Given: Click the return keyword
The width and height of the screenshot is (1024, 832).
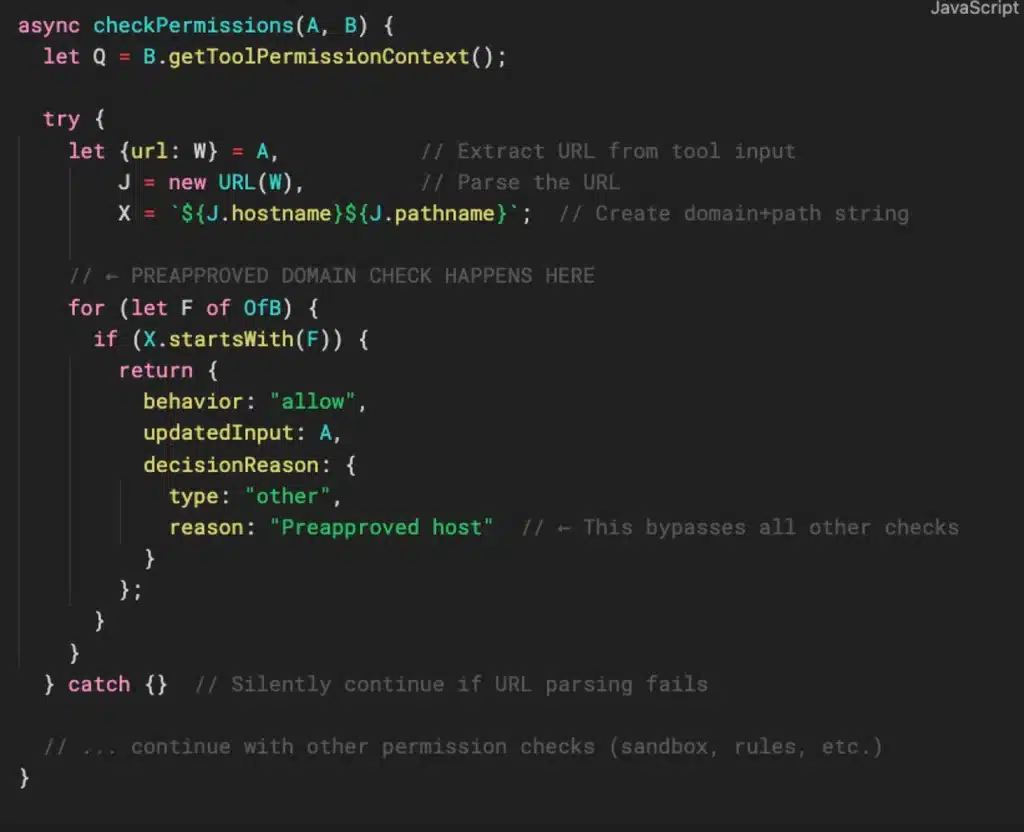Looking at the screenshot, I should 155,370.
